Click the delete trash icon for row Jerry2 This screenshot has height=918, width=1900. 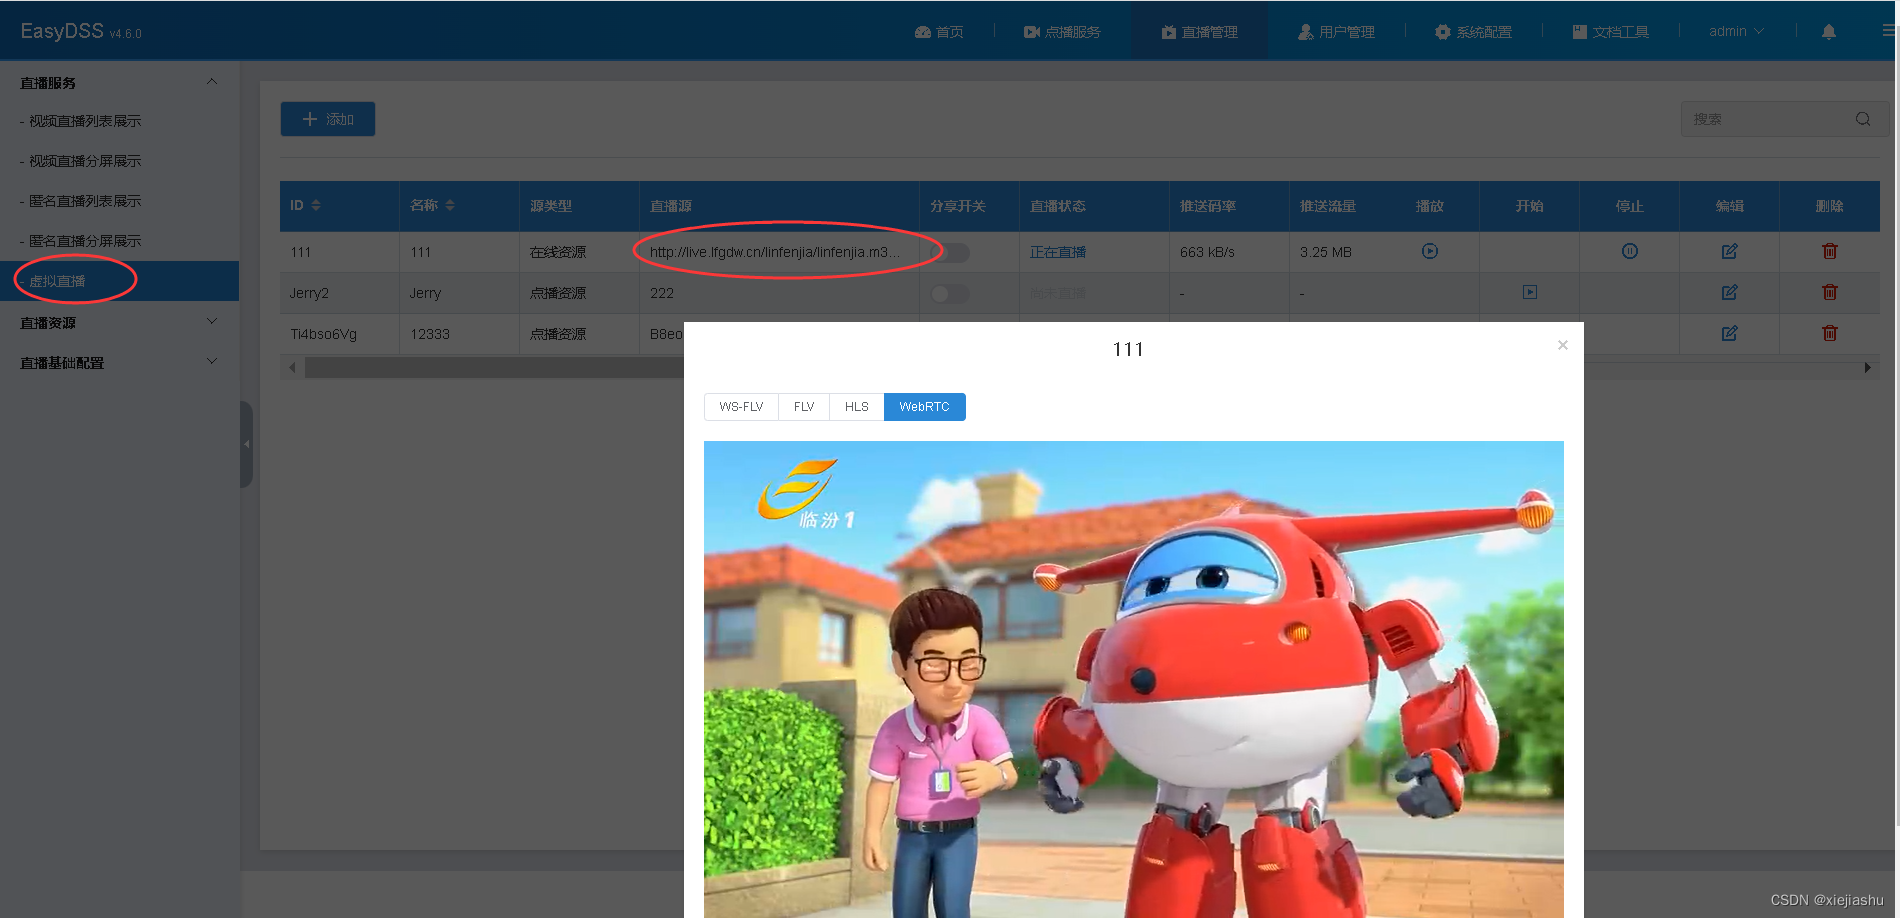(x=1830, y=292)
